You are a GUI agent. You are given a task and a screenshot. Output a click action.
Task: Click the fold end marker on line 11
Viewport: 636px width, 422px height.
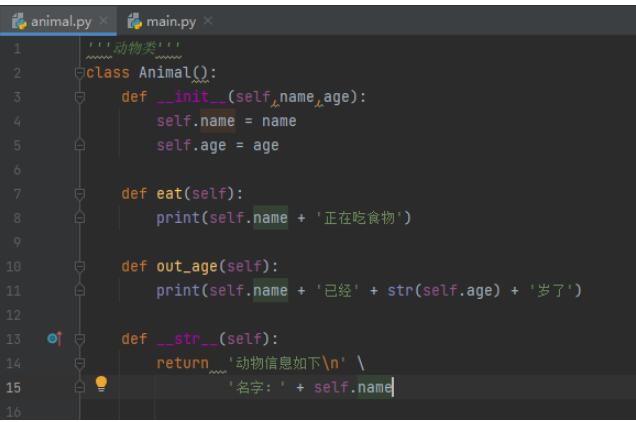[80, 291]
